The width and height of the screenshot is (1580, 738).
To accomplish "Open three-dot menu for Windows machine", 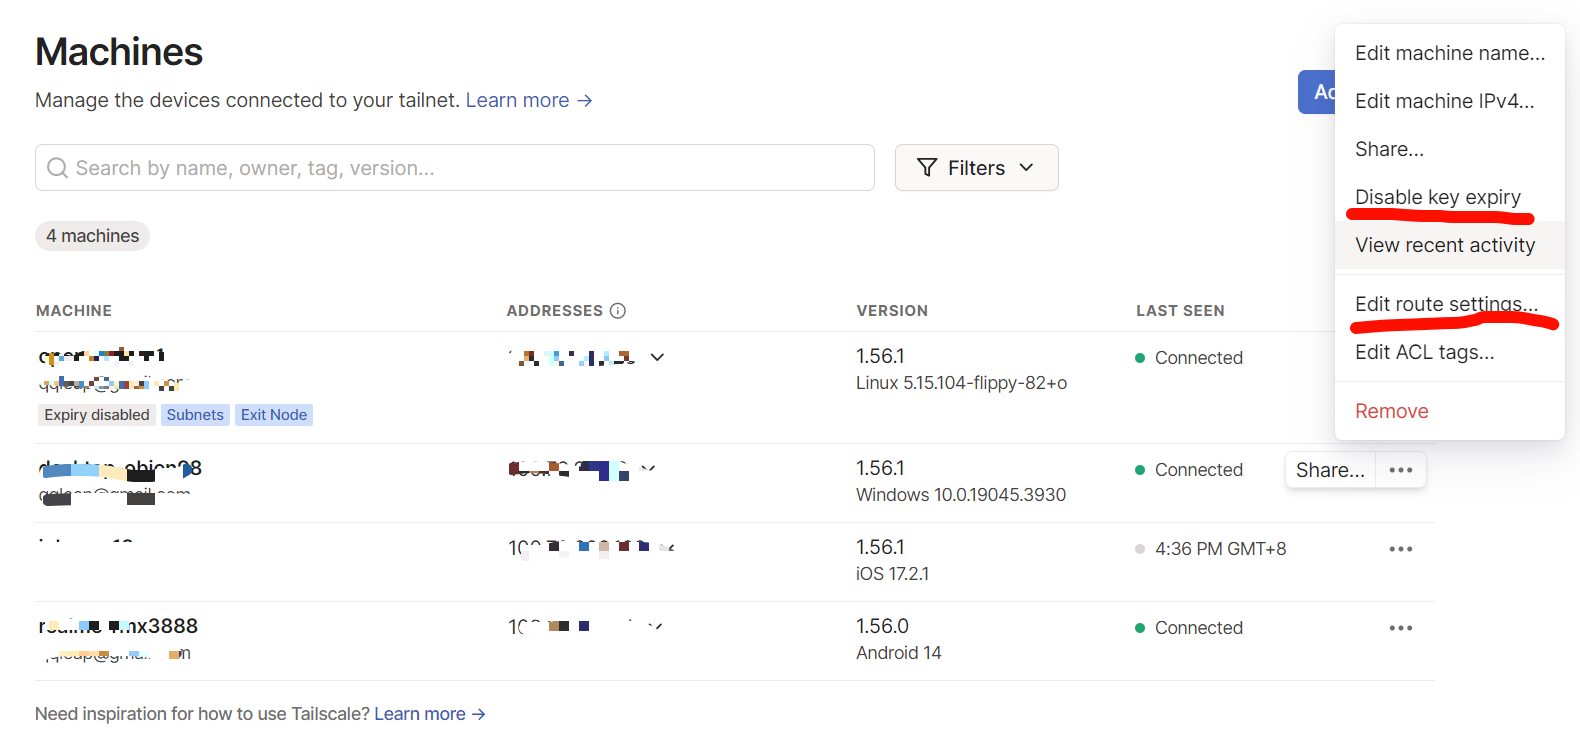I will click(x=1400, y=470).
